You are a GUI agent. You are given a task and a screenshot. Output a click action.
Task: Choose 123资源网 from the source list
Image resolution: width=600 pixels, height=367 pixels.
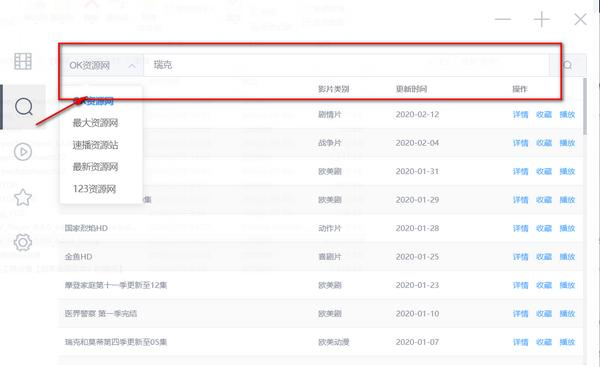[x=95, y=189]
